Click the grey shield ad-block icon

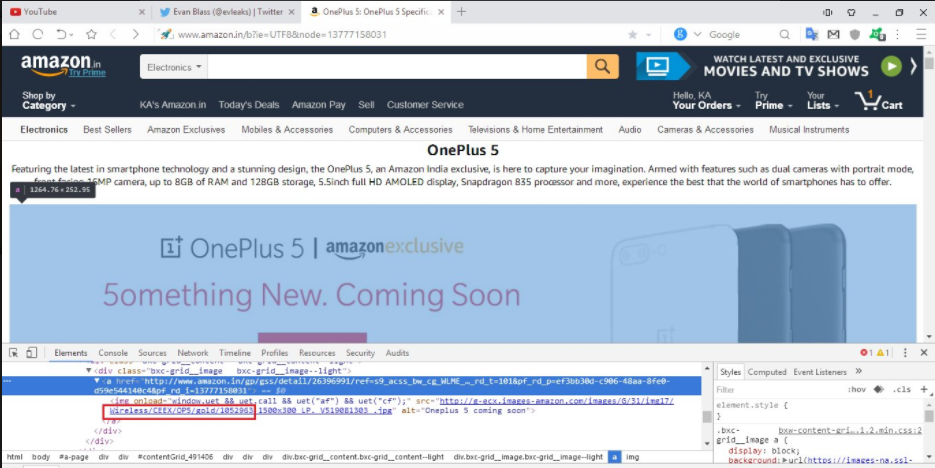point(854,35)
